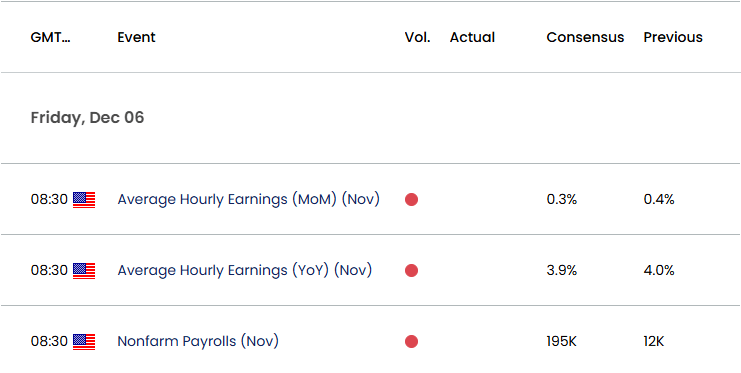Click the GMT time zone column header
Image resolution: width=741 pixels, height=373 pixels.
[x=51, y=37]
